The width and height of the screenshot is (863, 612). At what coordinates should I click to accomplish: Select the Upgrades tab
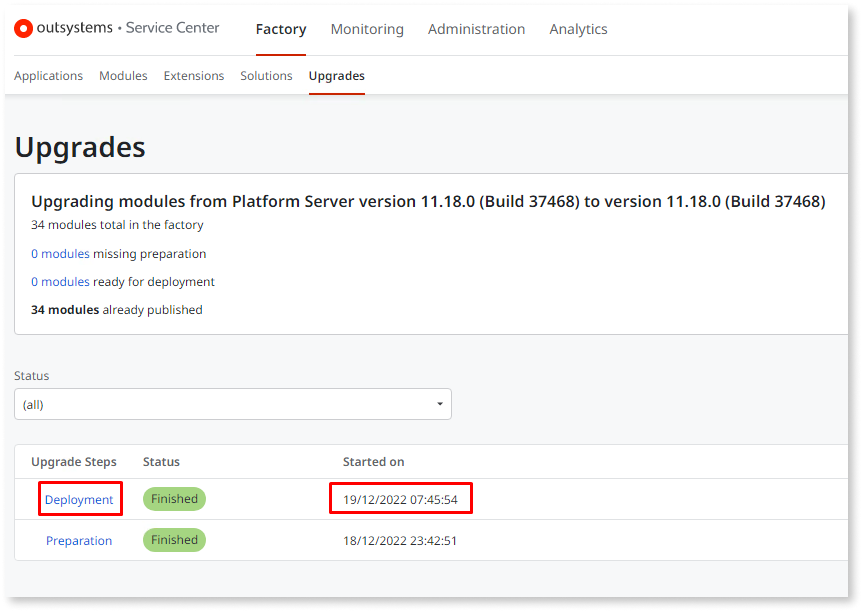pos(336,75)
